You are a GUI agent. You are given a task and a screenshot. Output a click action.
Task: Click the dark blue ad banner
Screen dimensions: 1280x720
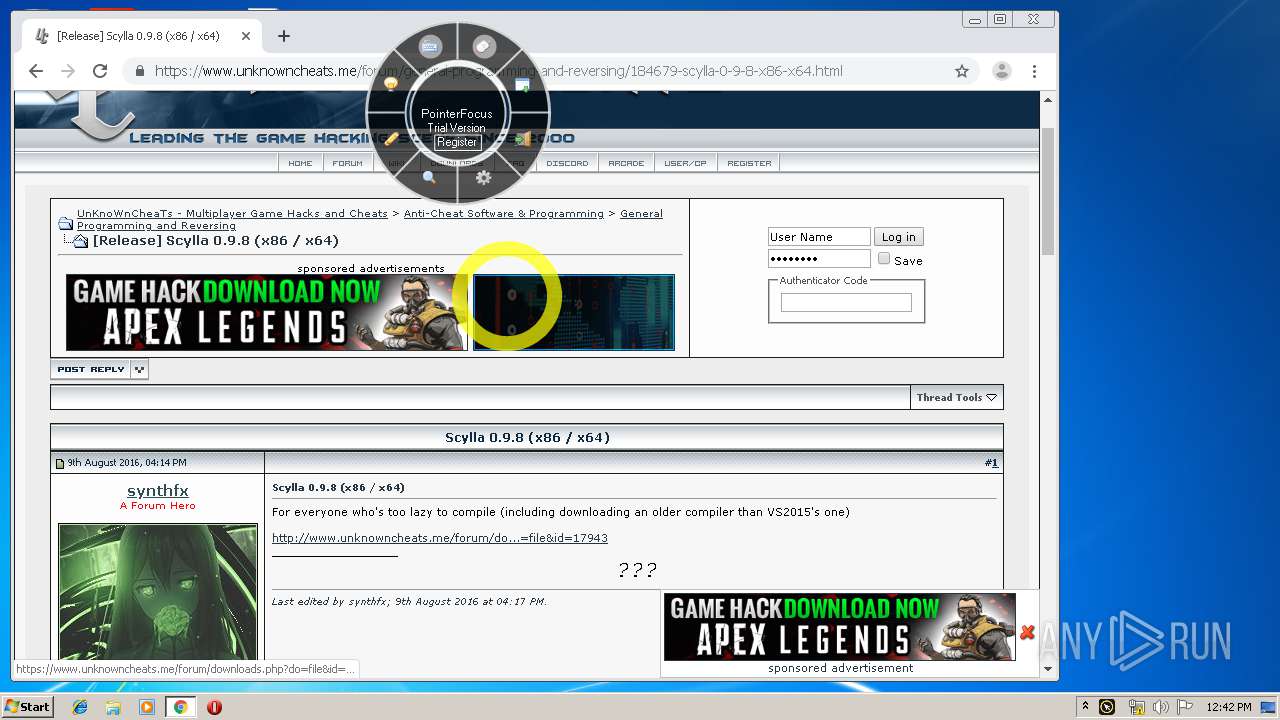574,312
